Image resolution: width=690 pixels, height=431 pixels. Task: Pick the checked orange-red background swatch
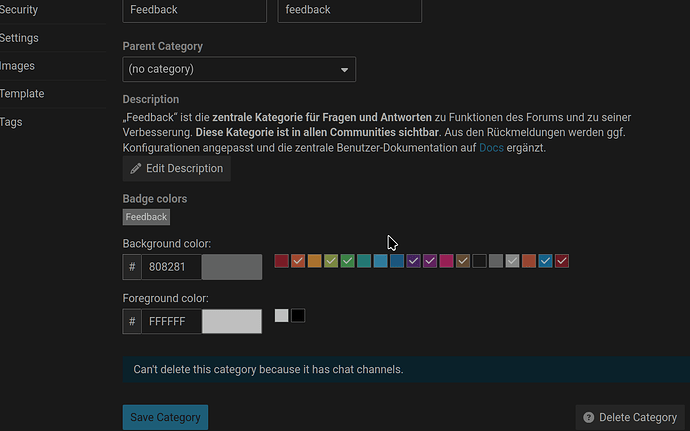[x=298, y=261]
